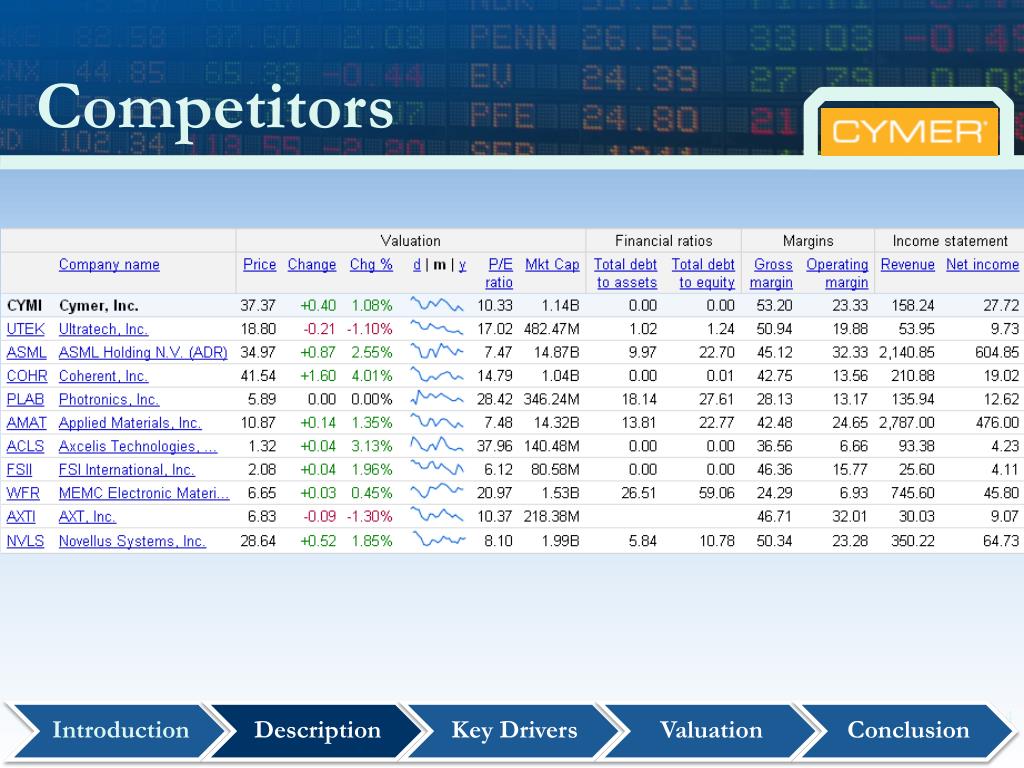Click the Revenue column header
Screen dimensions: 1024x768
pos(908,264)
